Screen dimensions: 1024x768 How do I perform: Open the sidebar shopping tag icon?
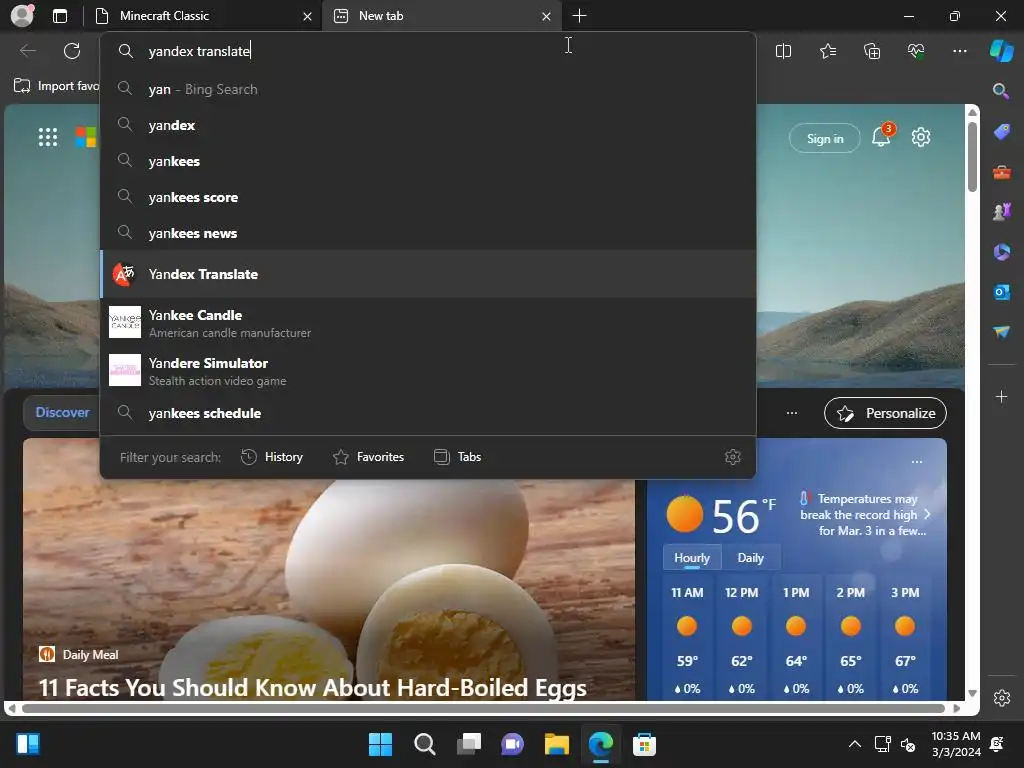[x=1001, y=132]
